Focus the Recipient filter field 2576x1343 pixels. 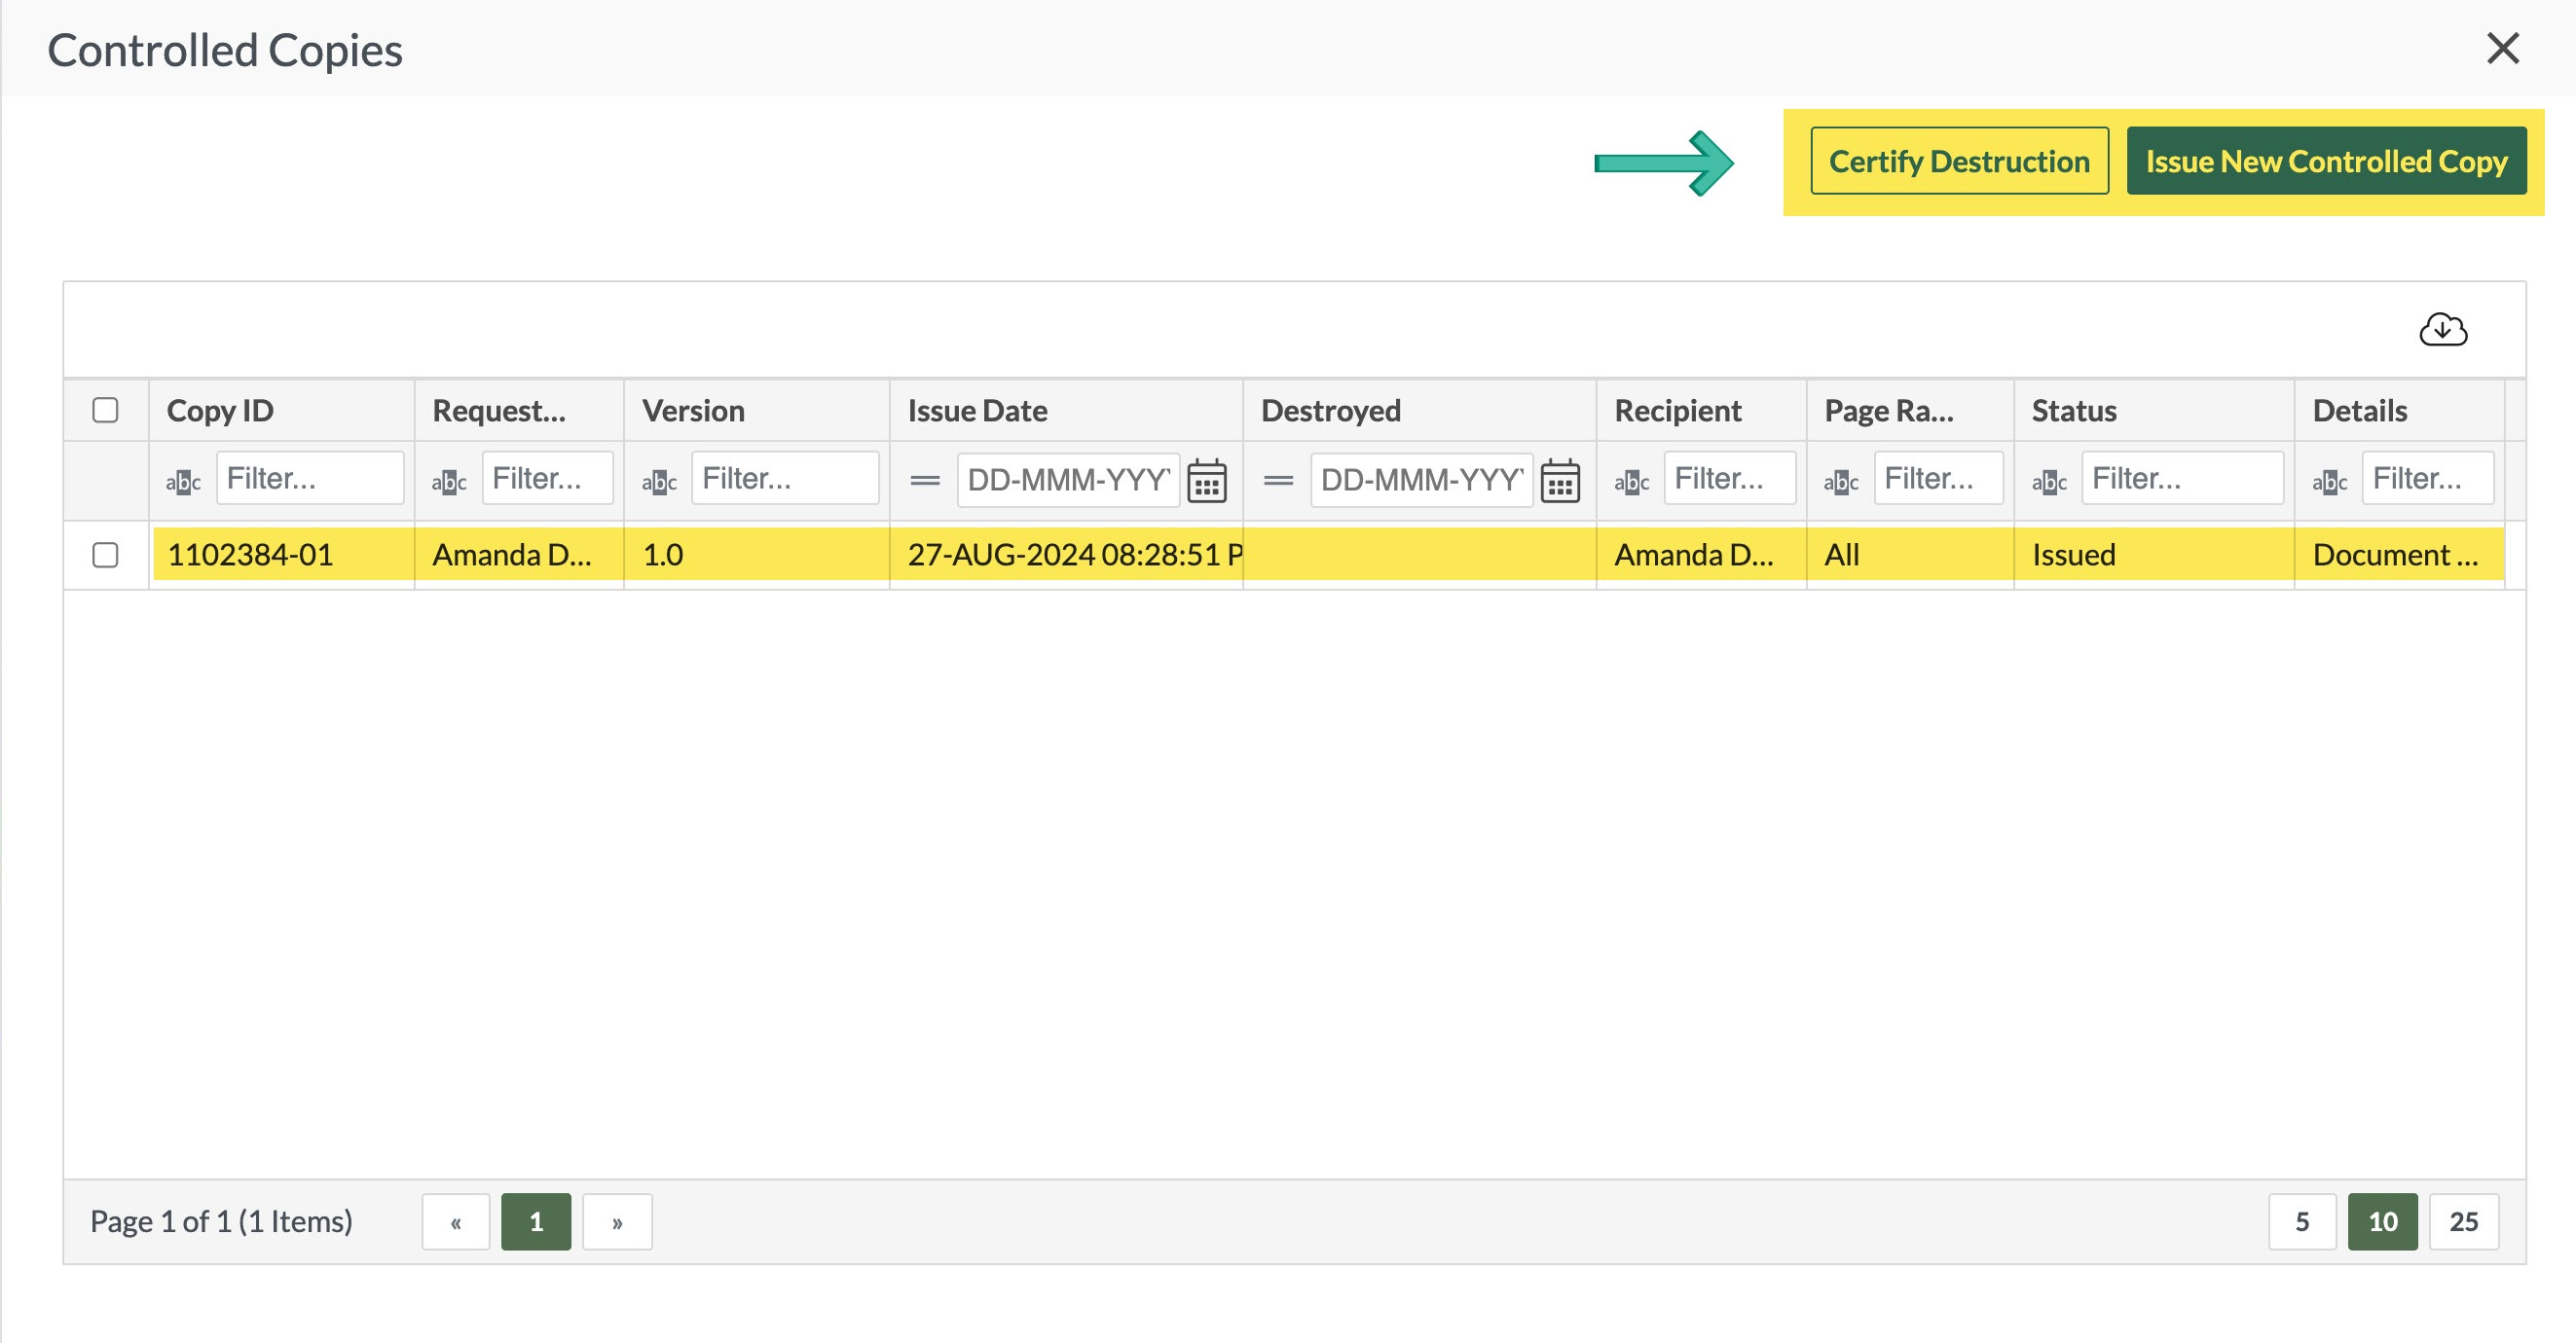tap(1730, 479)
